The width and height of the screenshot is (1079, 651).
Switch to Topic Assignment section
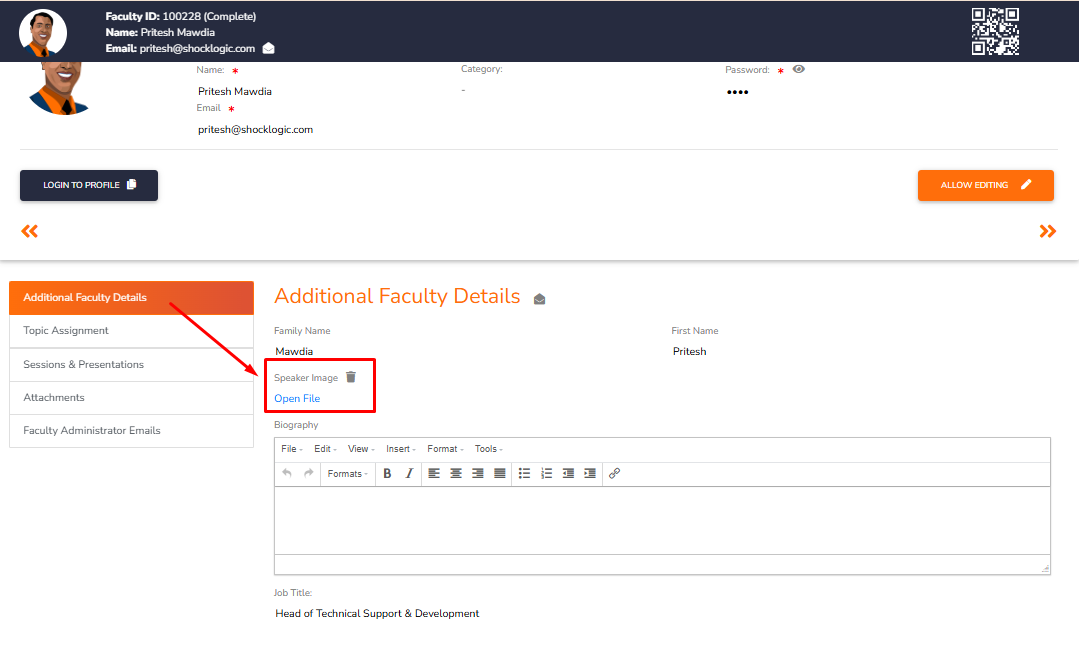click(131, 331)
